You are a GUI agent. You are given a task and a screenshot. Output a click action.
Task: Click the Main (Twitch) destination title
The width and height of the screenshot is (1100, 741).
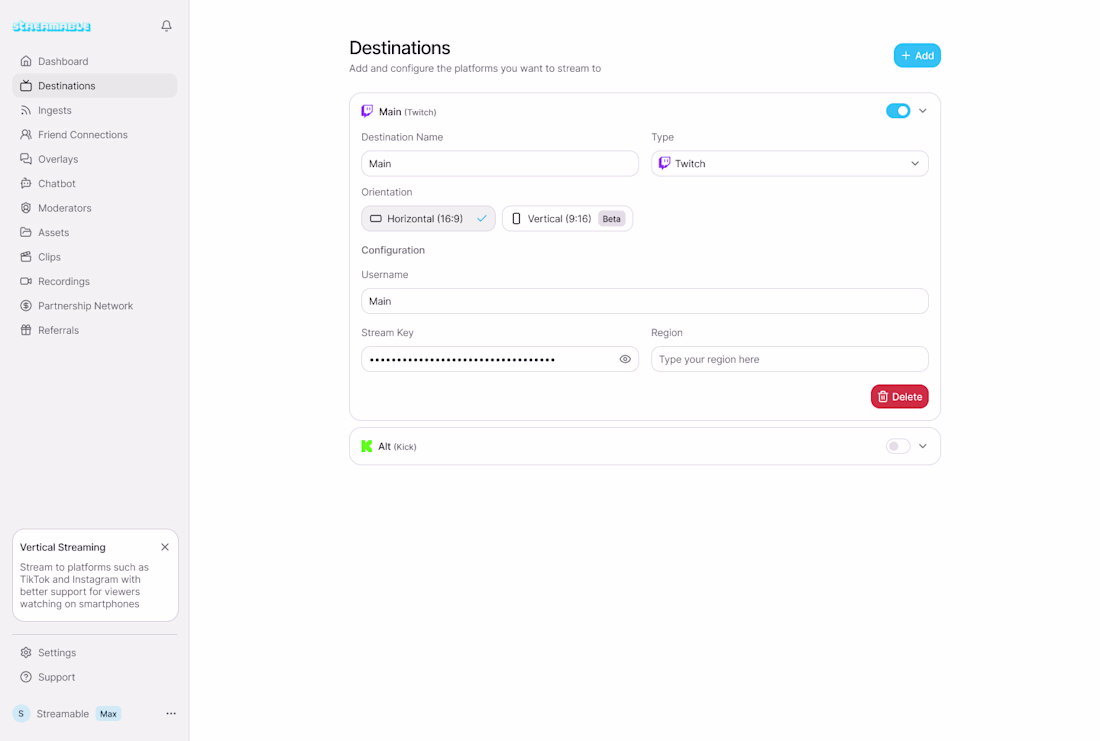tap(408, 112)
